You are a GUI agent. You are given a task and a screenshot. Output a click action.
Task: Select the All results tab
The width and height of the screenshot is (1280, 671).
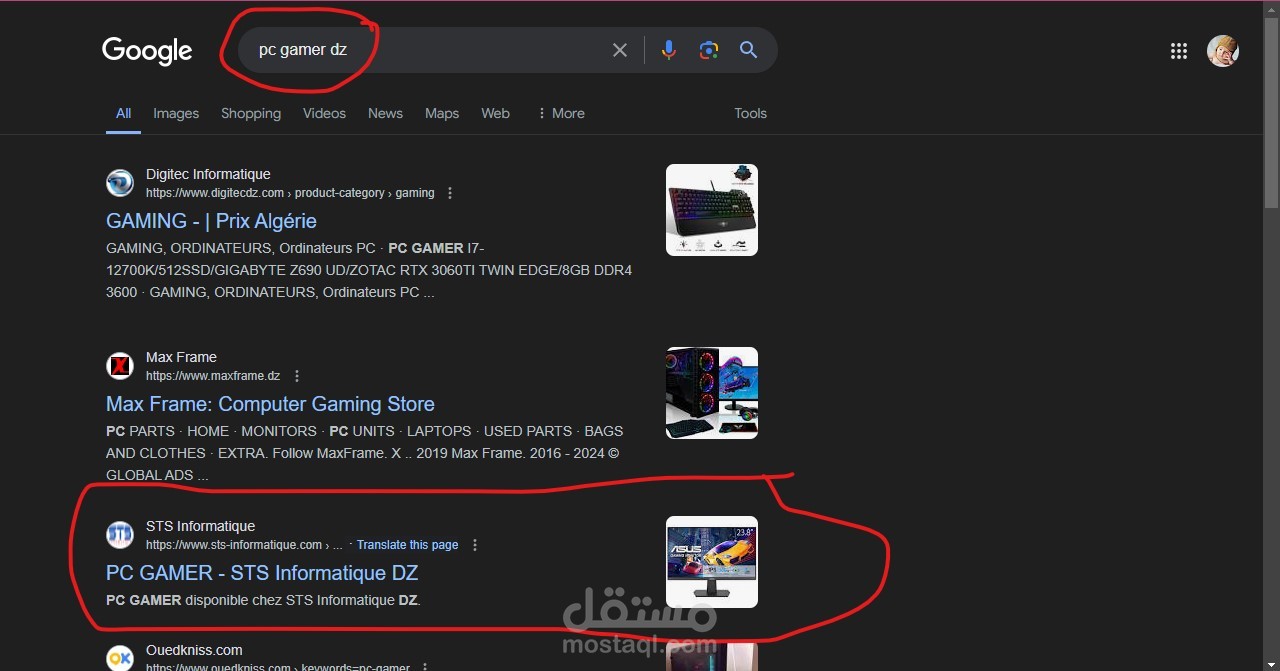click(x=123, y=113)
